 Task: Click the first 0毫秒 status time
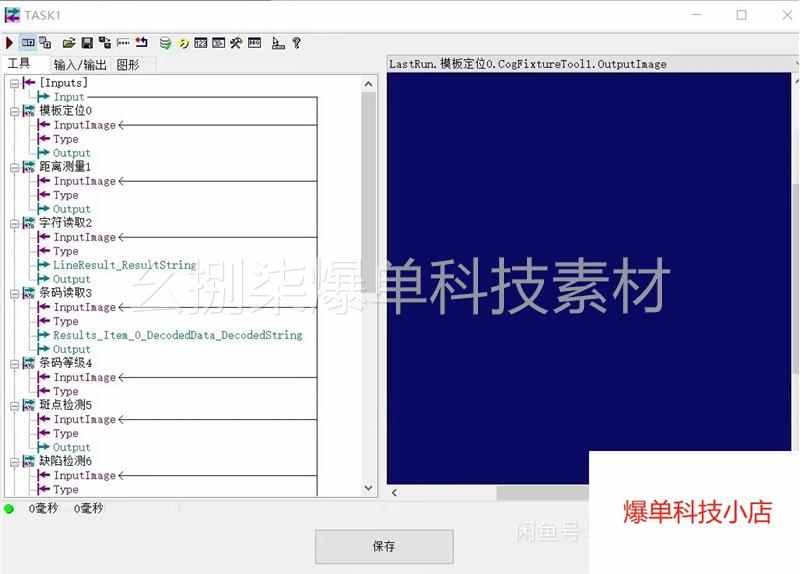43,508
